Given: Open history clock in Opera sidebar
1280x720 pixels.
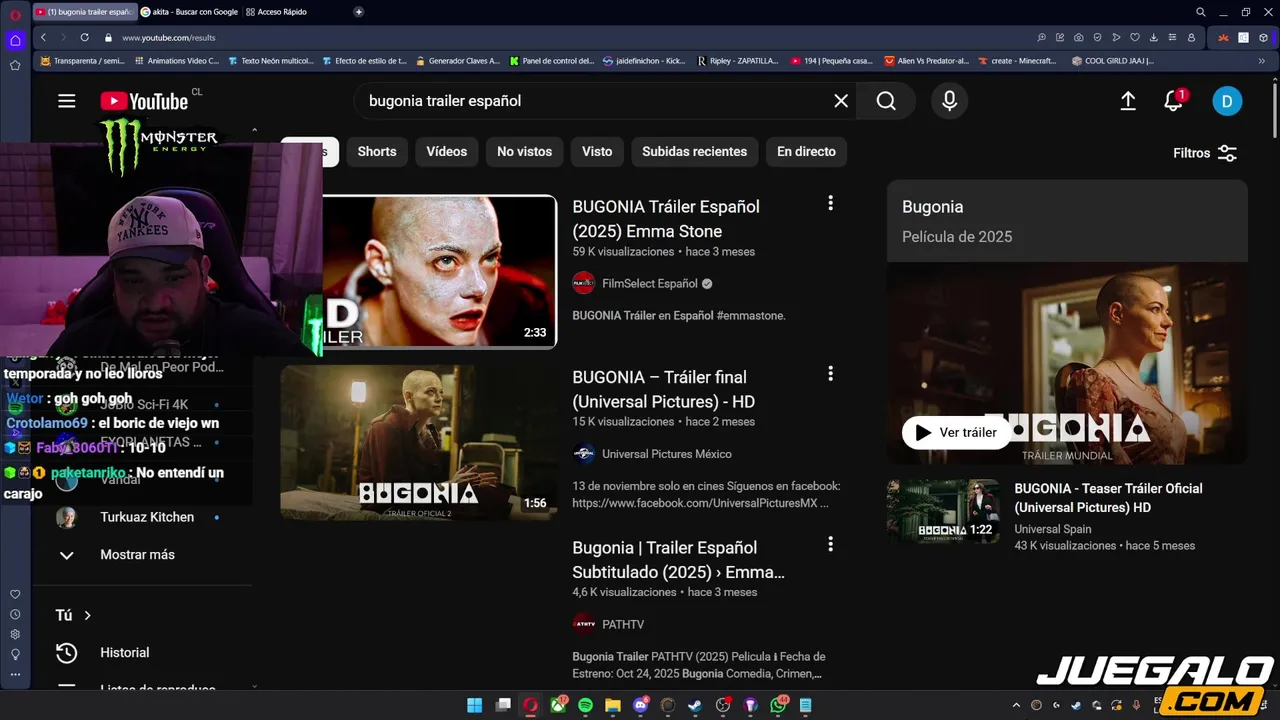Looking at the screenshot, I should tap(15, 614).
